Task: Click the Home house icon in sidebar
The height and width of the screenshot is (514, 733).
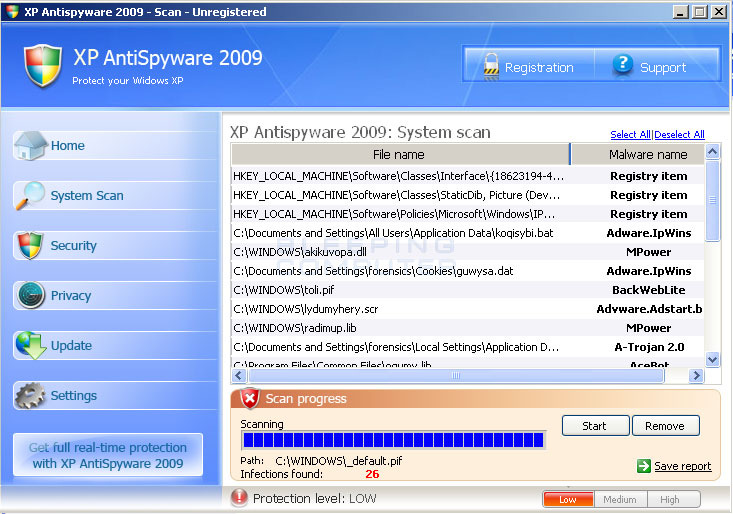Action: coord(30,145)
